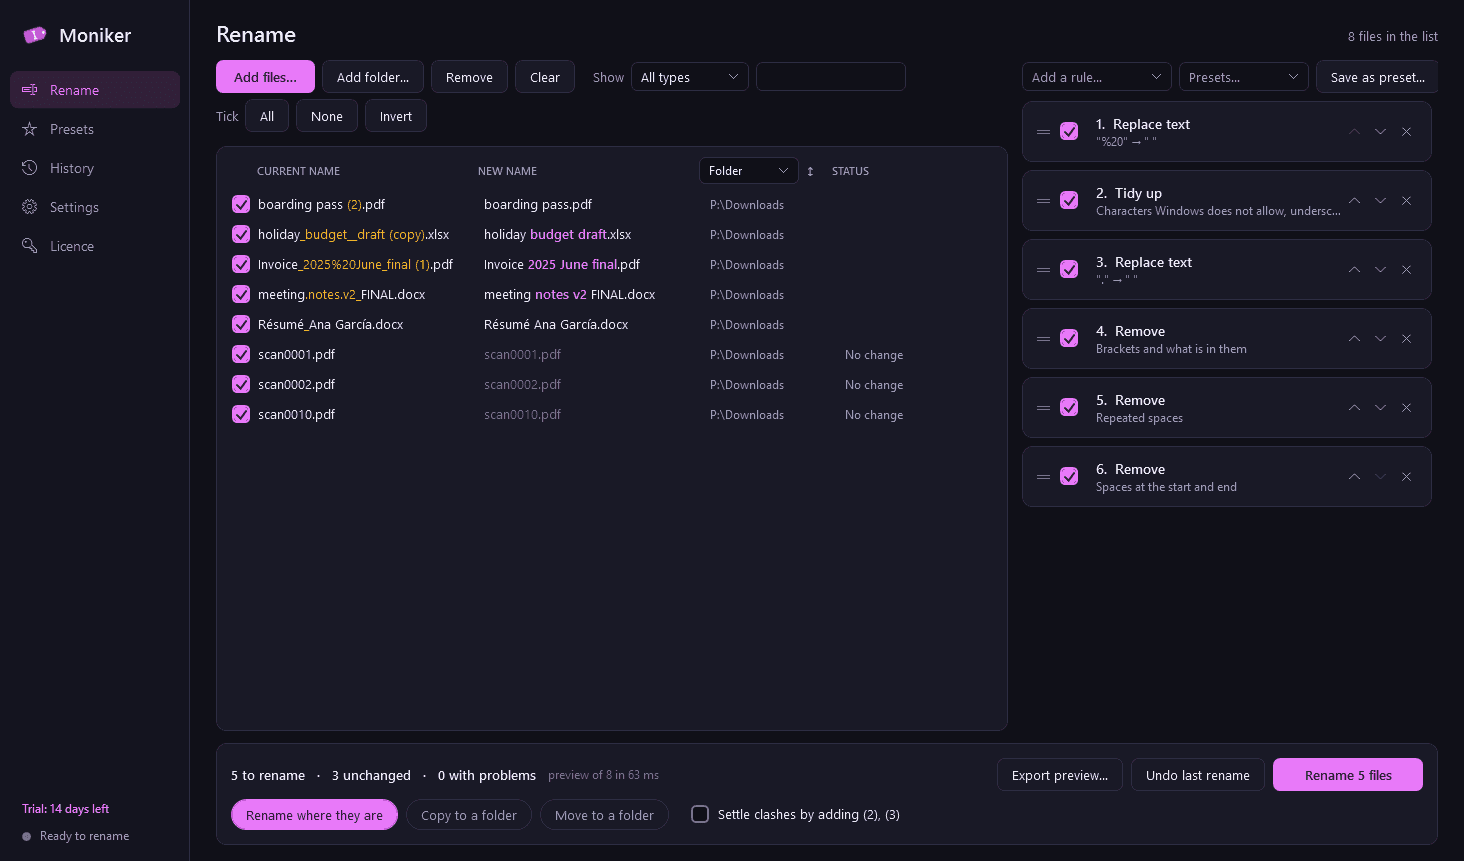Click the Moniker app logo icon
Screen dimensions: 1464x861
click(x=35, y=35)
